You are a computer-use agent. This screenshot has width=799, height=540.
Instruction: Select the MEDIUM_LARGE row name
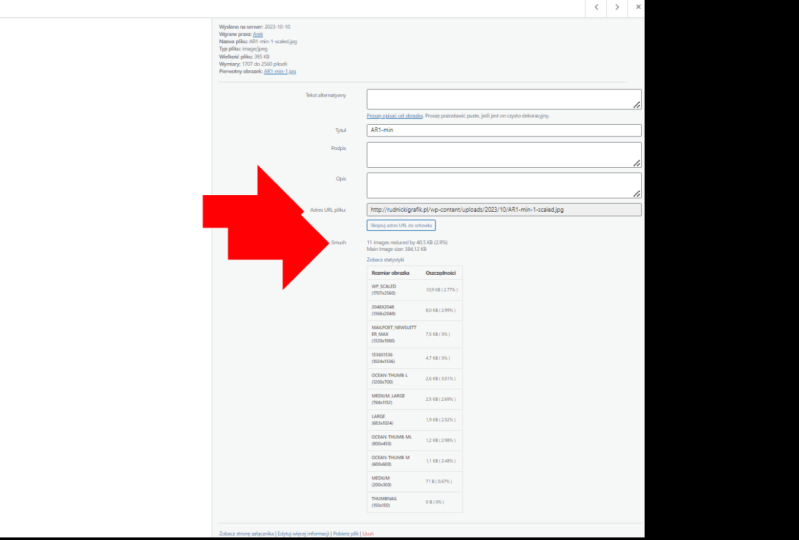tap(388, 399)
